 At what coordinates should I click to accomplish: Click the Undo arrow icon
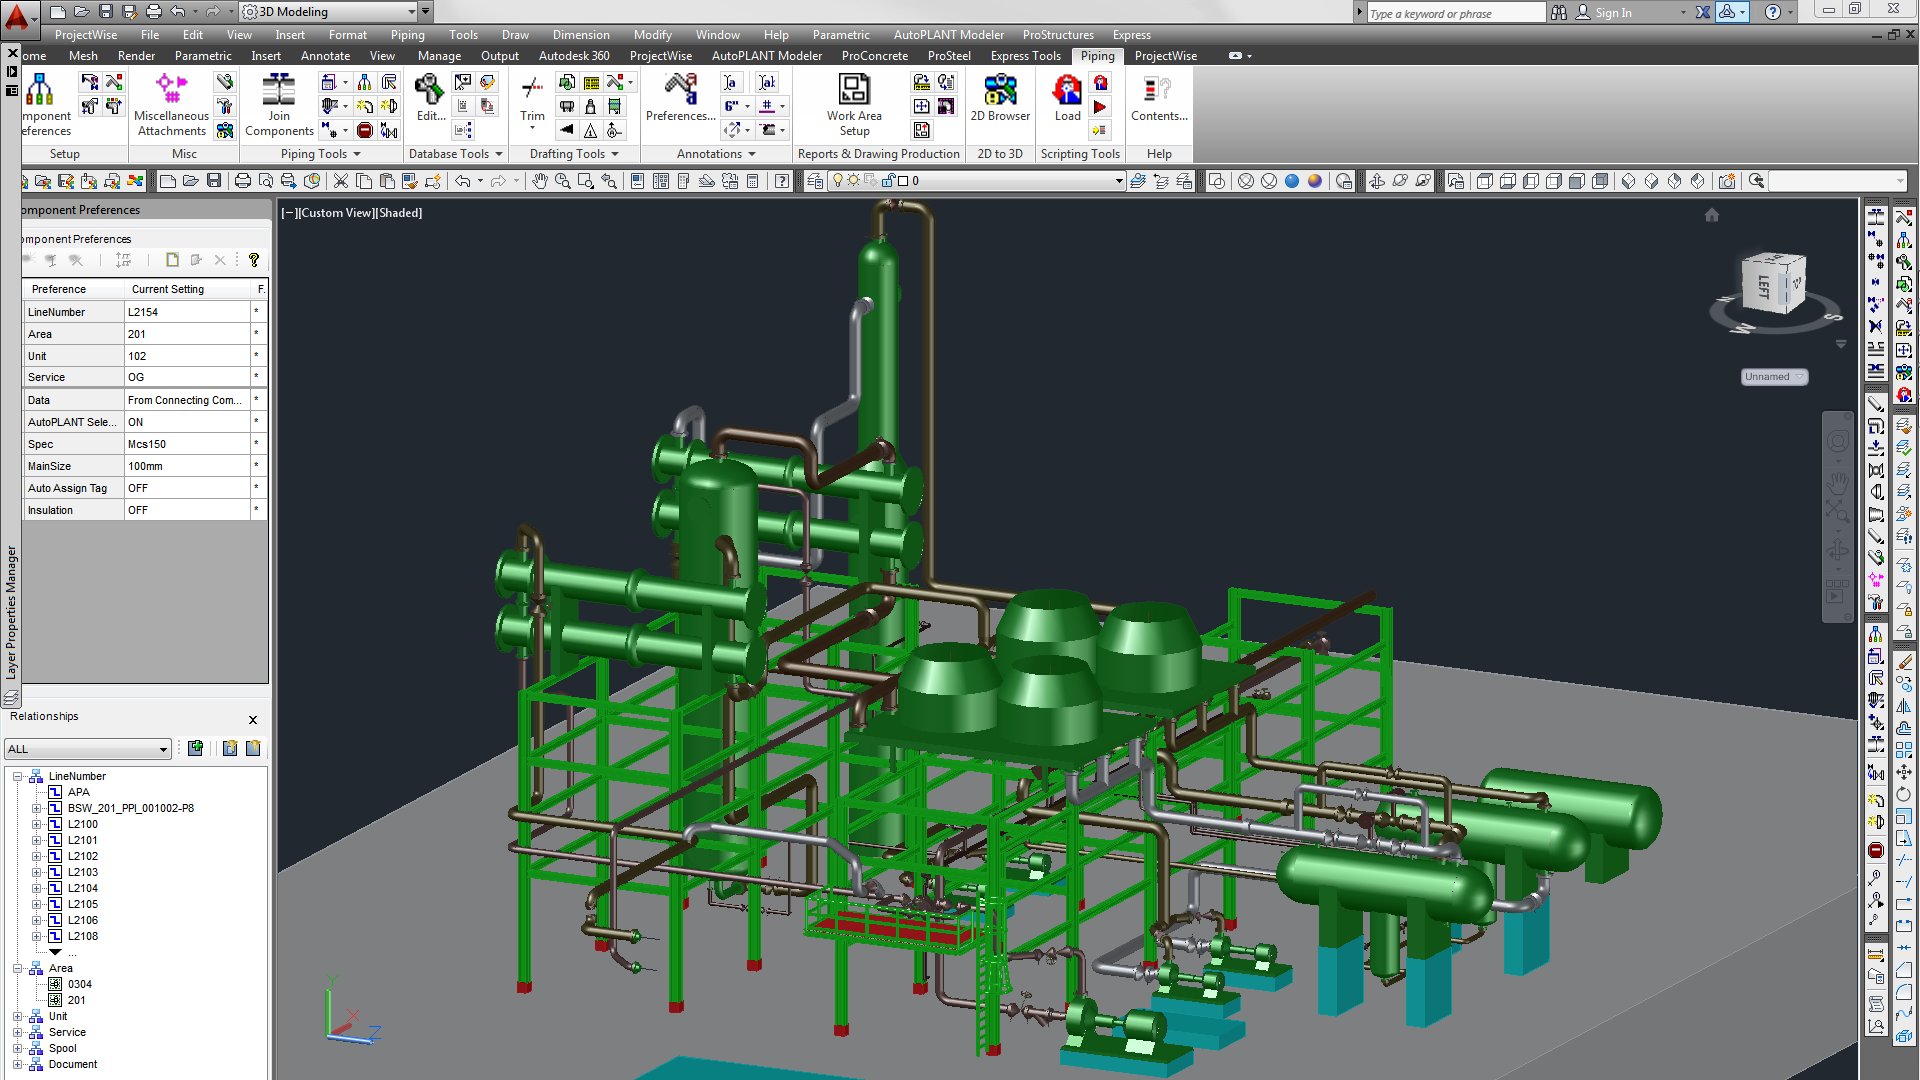tap(462, 181)
